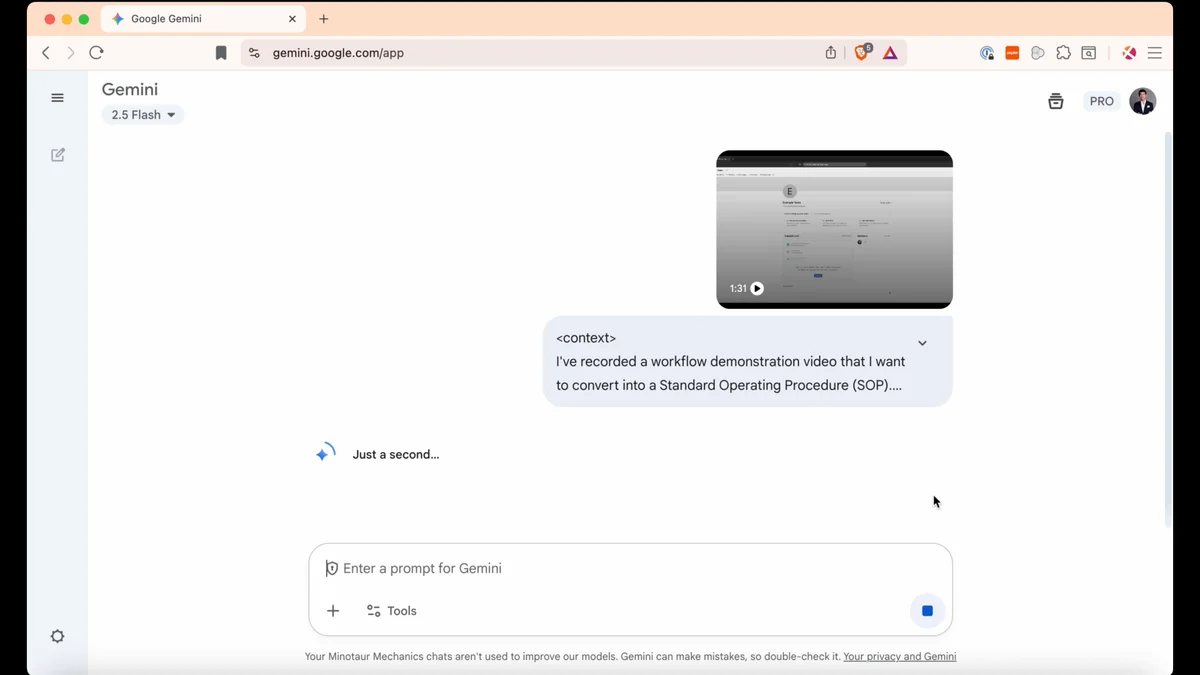Screen dimensions: 1200x675
Task: Click the share icon in the address bar
Action: point(830,53)
